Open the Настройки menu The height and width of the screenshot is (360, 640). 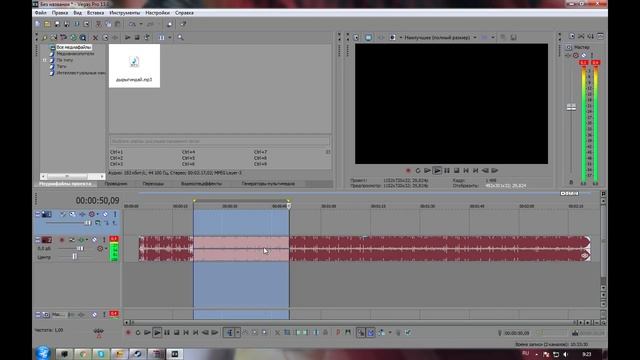158,13
